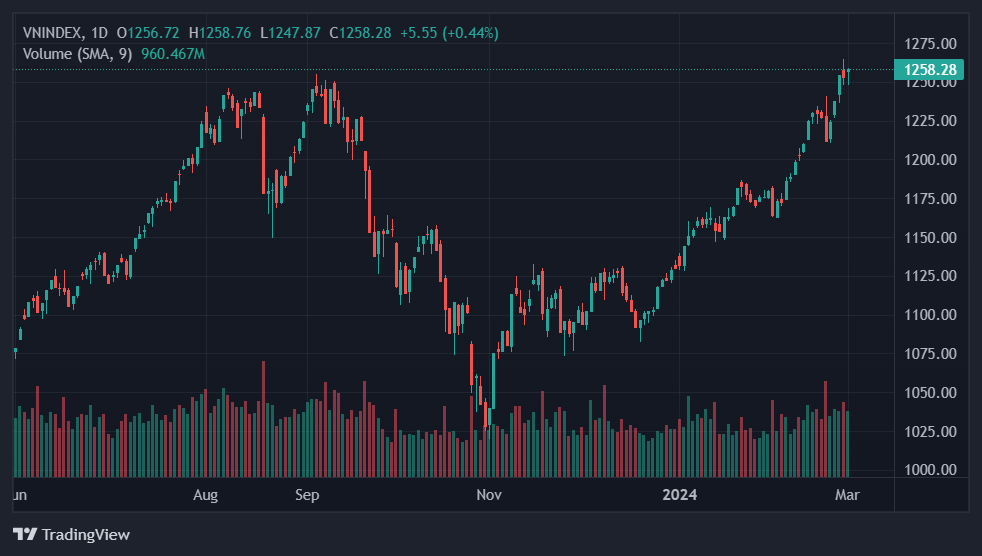The image size is (982, 556).
Task: Click the 1100.00 price axis label
Action: point(930,315)
